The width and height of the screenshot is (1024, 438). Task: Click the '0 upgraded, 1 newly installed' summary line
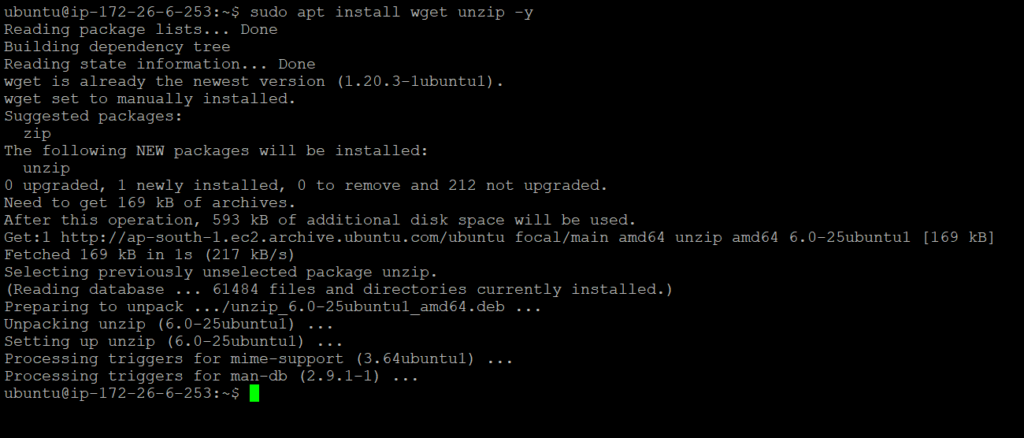coord(305,186)
